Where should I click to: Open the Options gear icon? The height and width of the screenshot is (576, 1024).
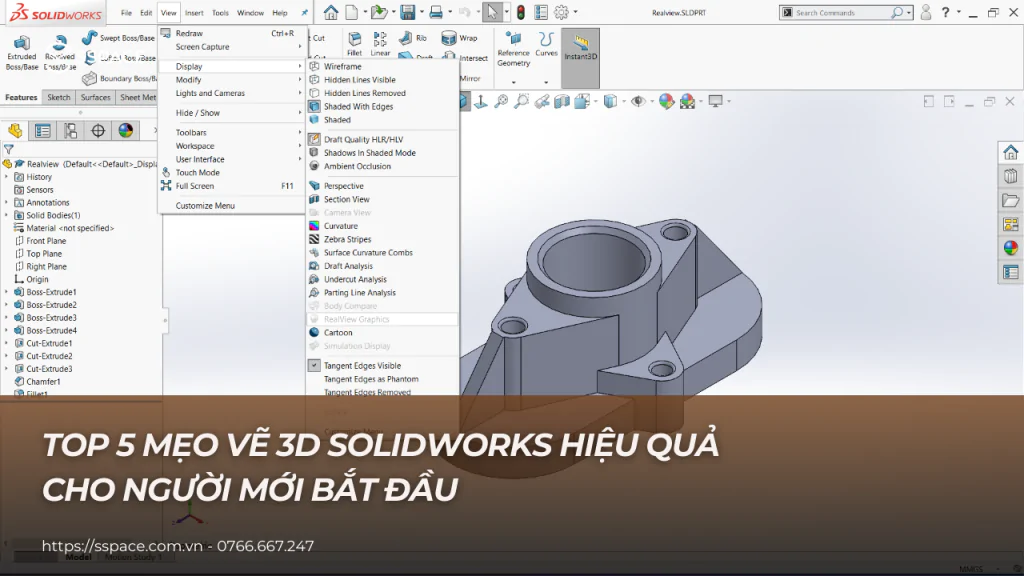pos(561,12)
